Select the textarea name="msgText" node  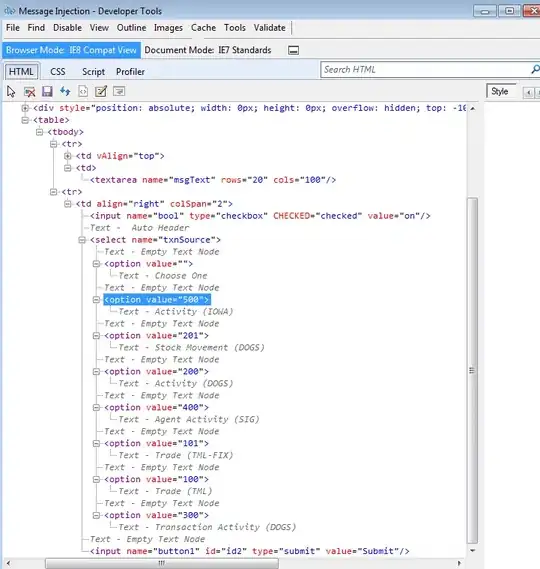click(x=213, y=180)
